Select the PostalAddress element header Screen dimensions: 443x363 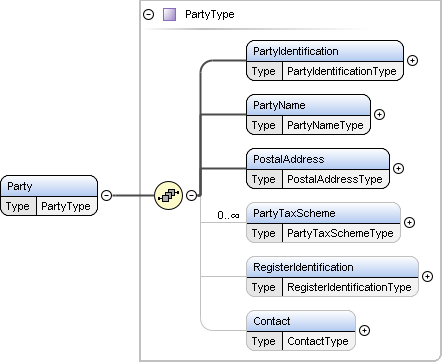coord(318,159)
